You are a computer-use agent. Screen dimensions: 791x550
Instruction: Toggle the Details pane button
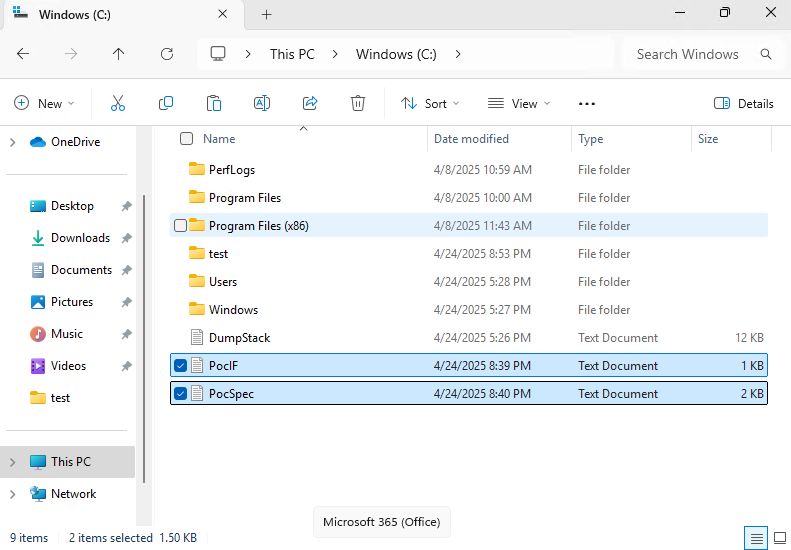click(744, 103)
